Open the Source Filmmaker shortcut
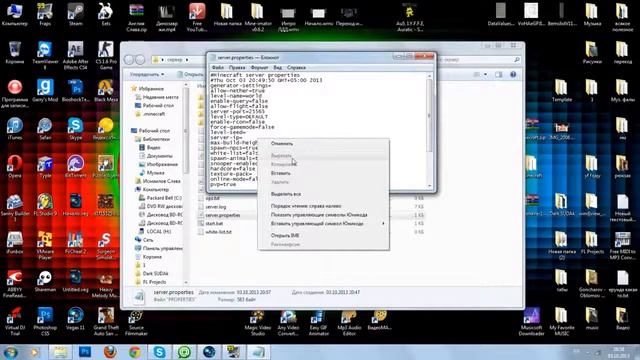 tap(136, 322)
